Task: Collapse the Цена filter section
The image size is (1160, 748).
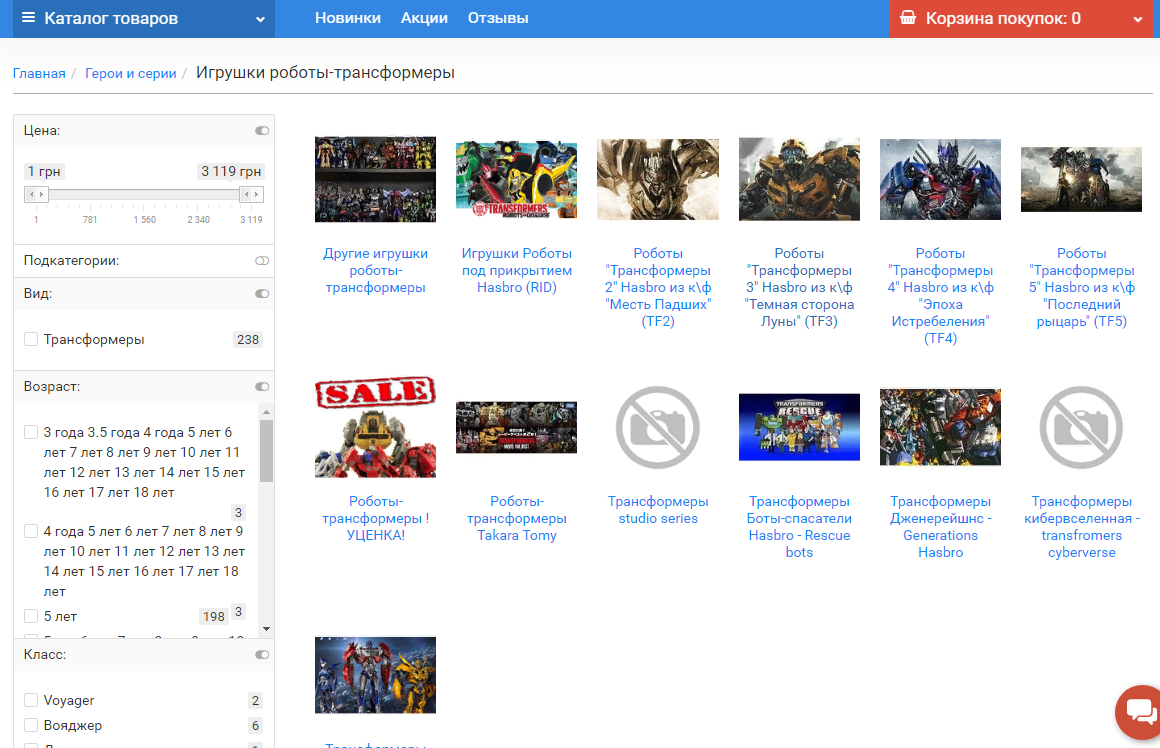Action: coord(262,131)
